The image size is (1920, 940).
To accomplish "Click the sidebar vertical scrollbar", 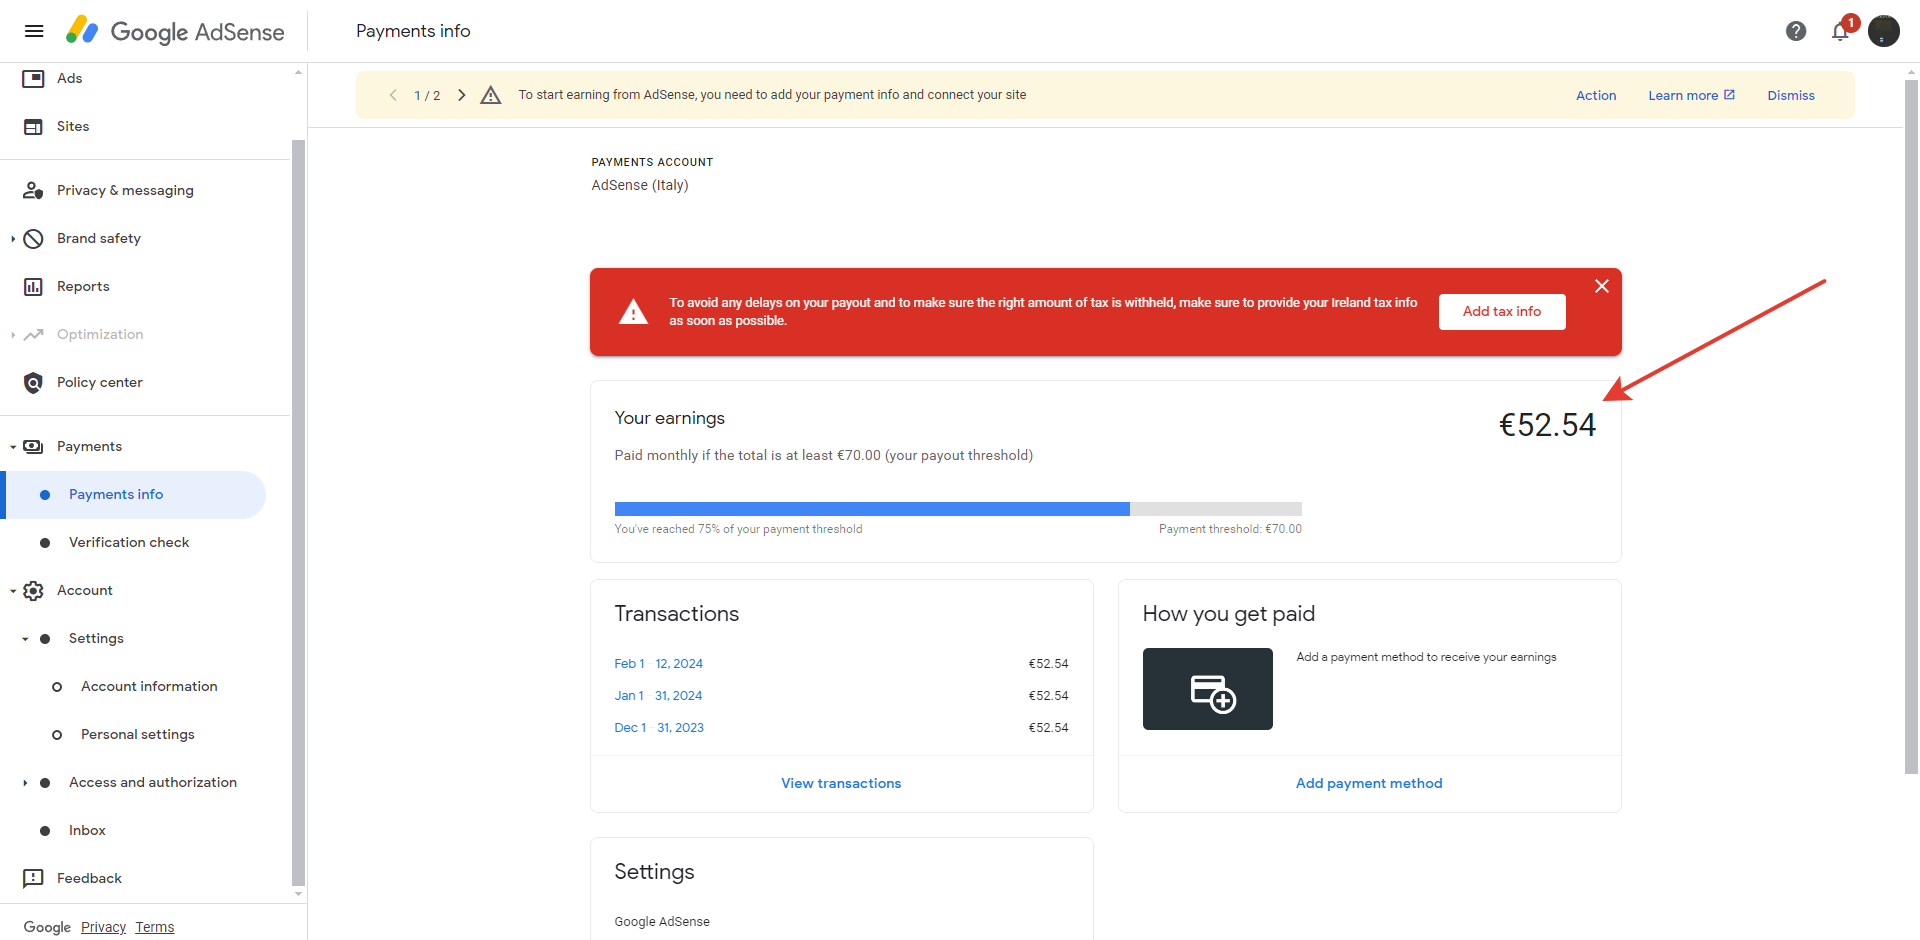I will [298, 512].
